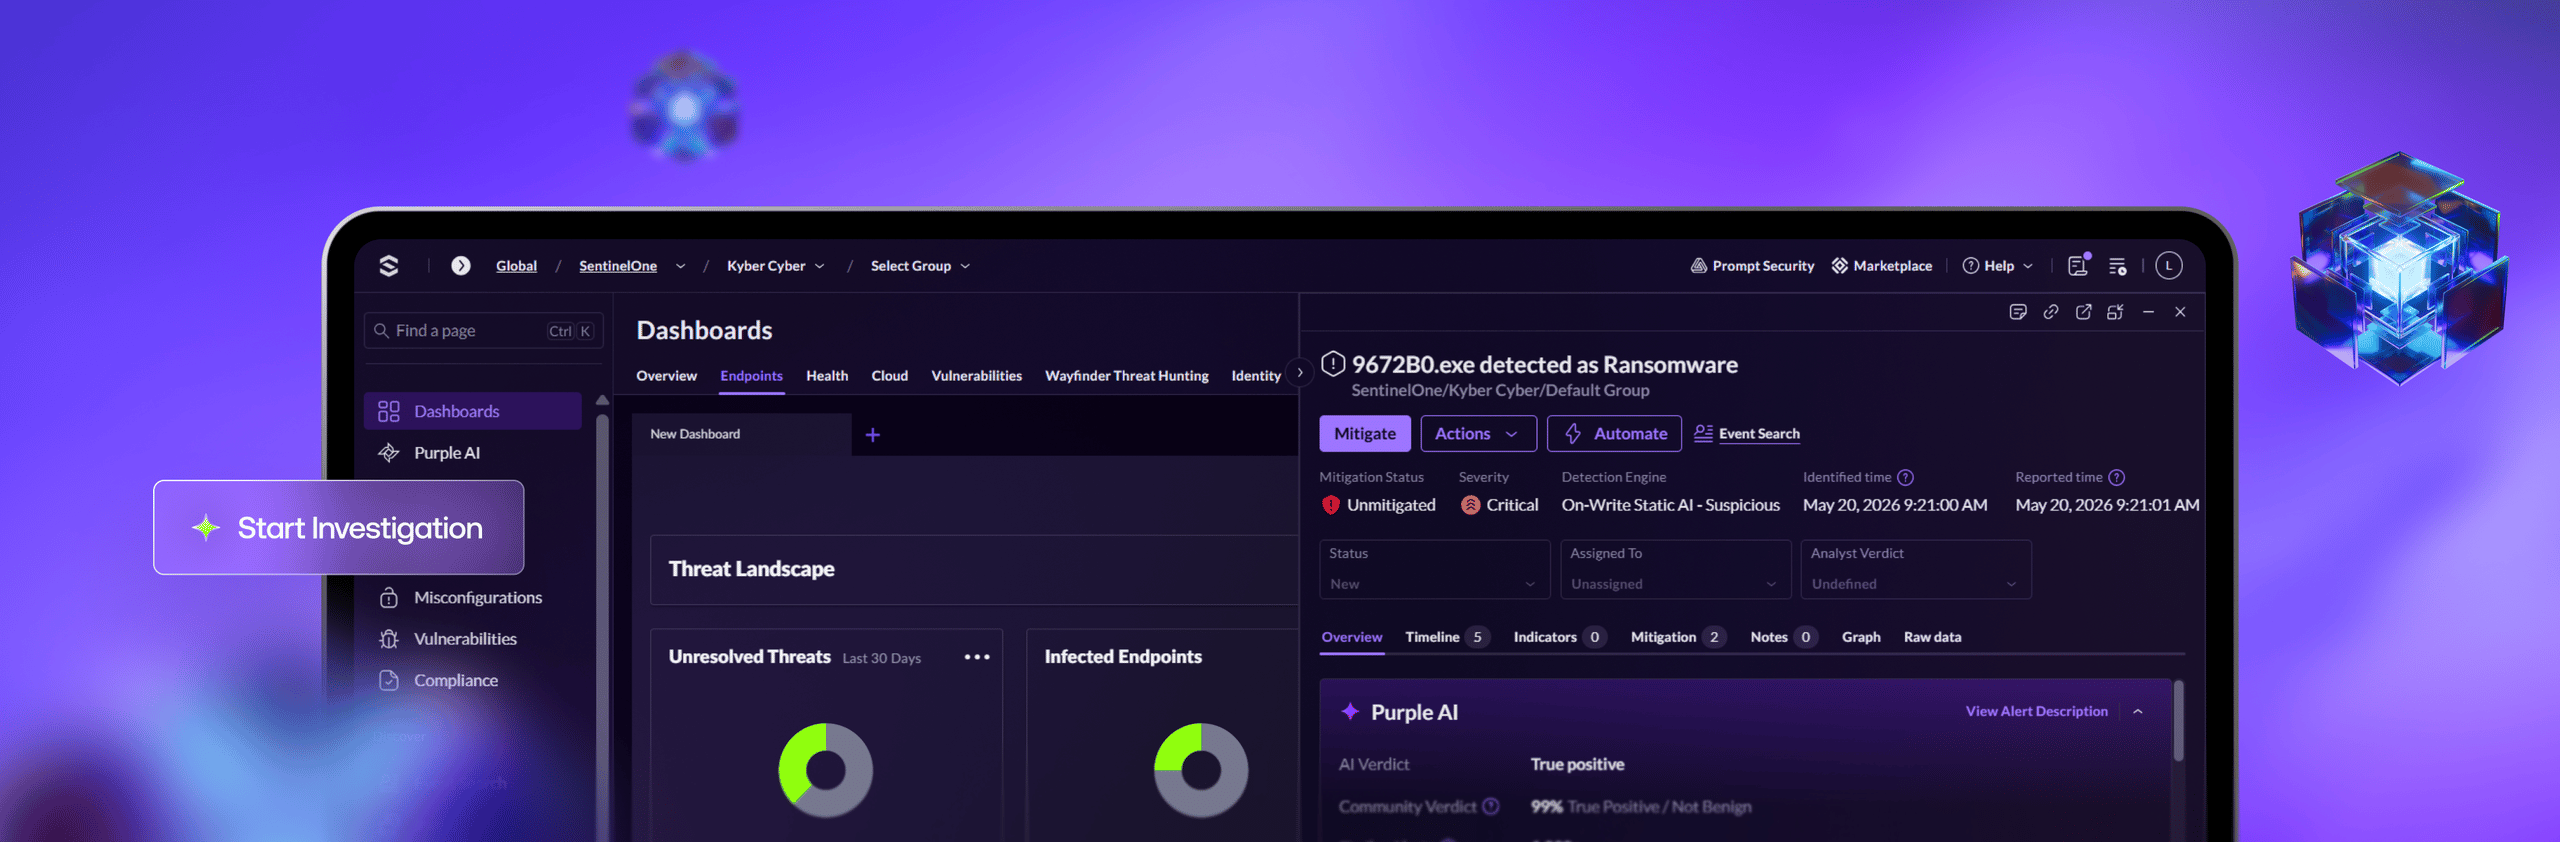2560x842 pixels.
Task: Open the Actions dropdown
Action: pos(1478,434)
